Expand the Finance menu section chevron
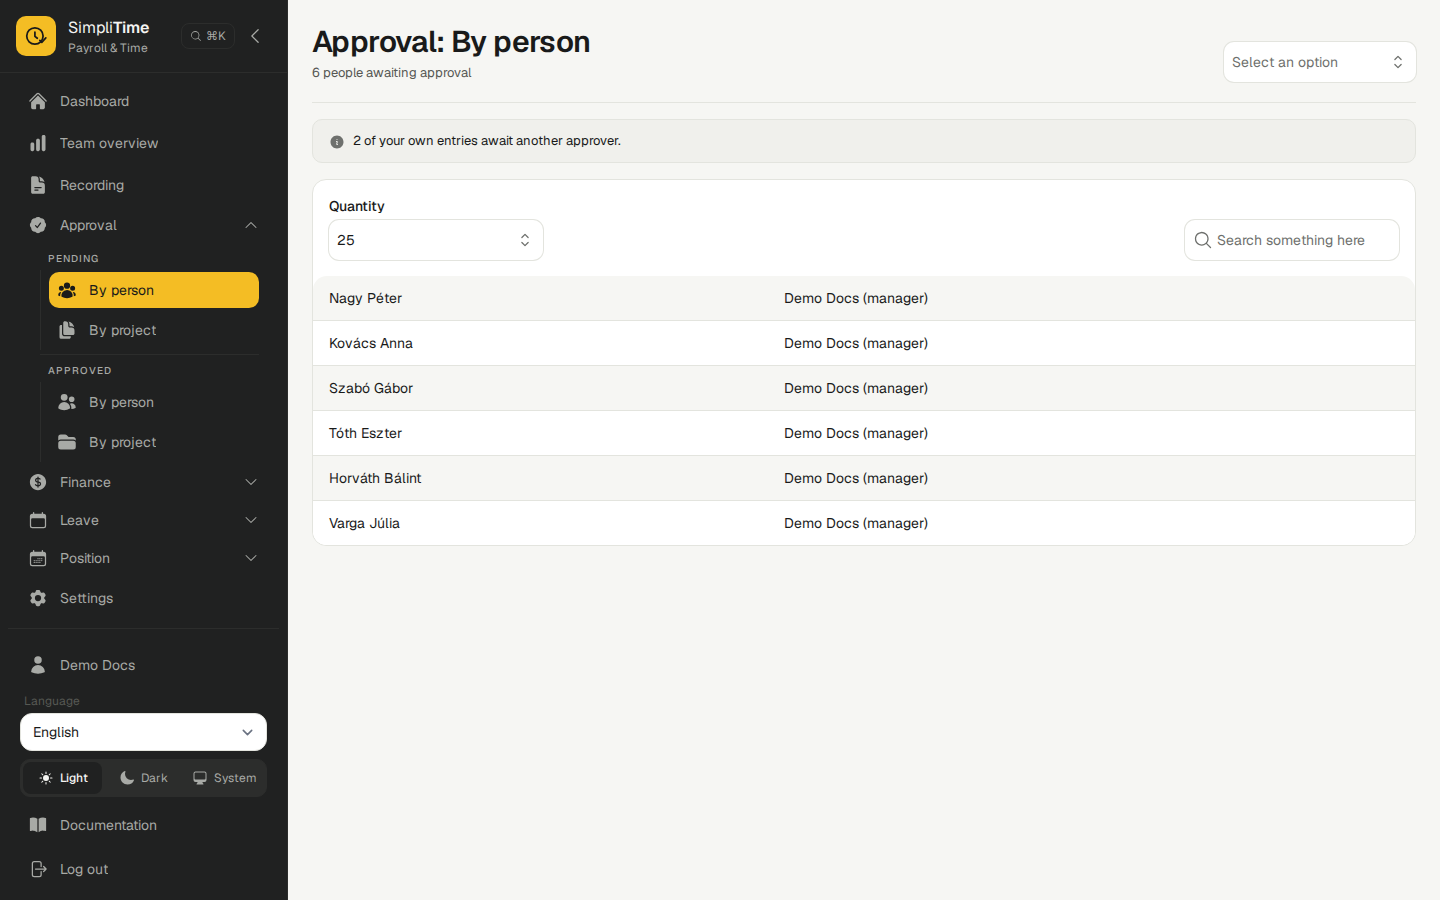 pyautogui.click(x=251, y=482)
